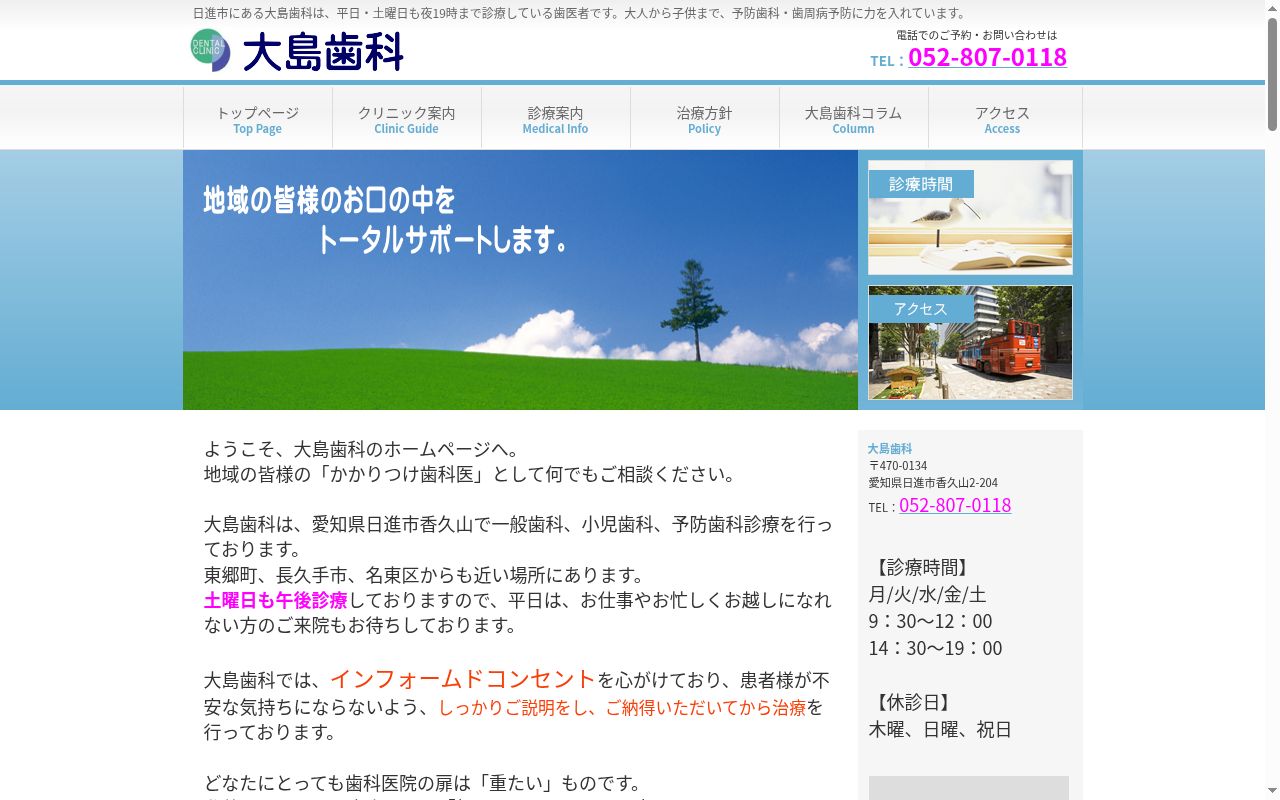Open 治療方針 Policy menu item
The width and height of the screenshot is (1280, 800).
click(x=705, y=119)
